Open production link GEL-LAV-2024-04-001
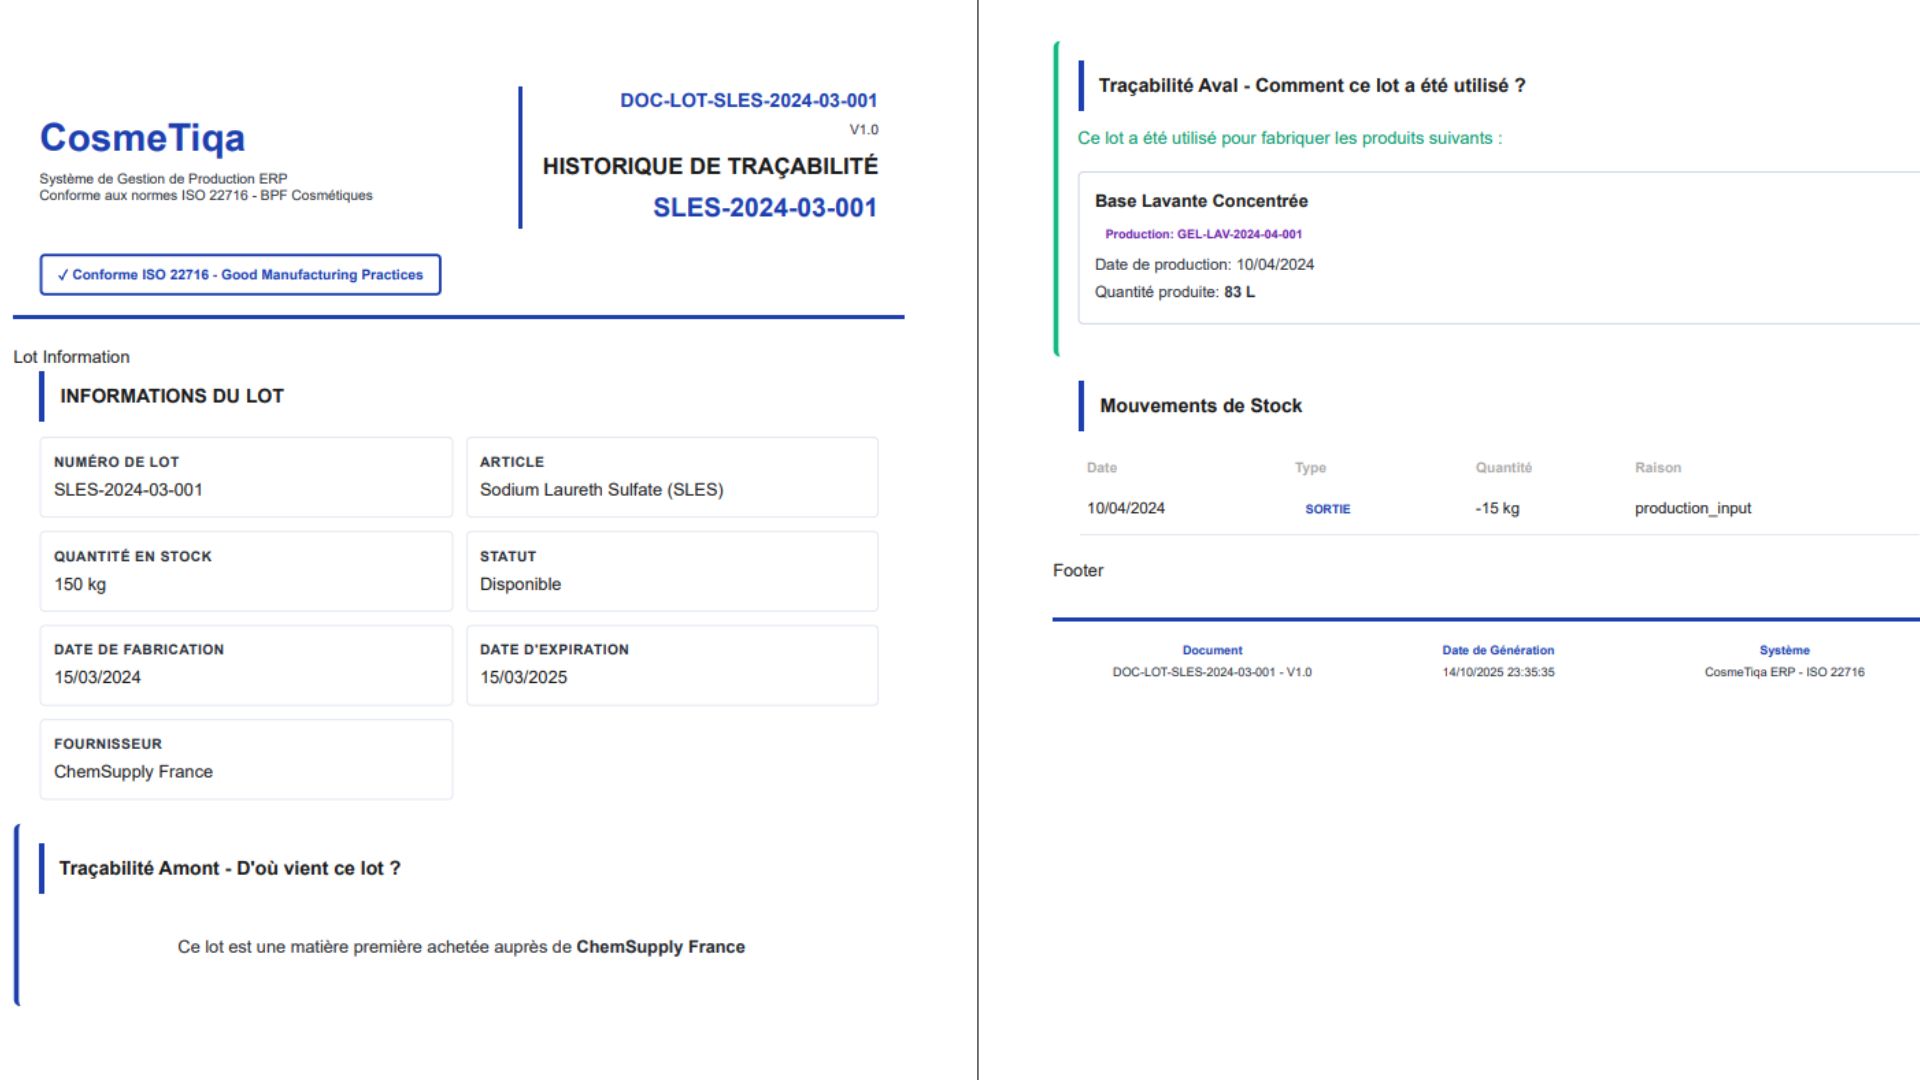1920x1080 pixels. (1203, 234)
